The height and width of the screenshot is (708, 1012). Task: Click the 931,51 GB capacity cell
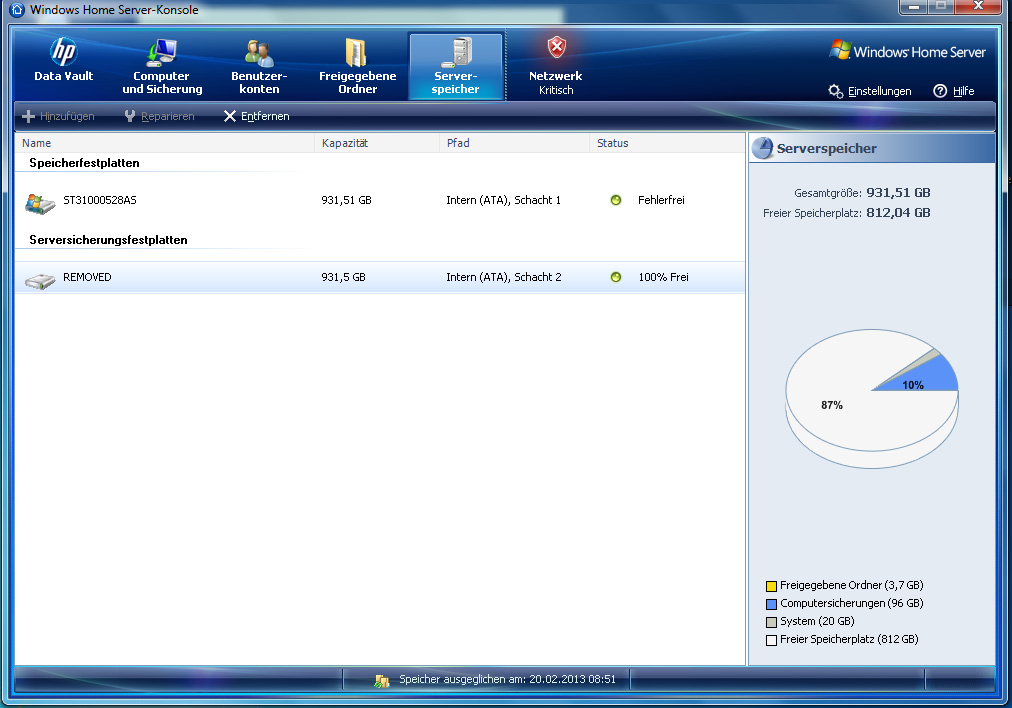pyautogui.click(x=347, y=201)
